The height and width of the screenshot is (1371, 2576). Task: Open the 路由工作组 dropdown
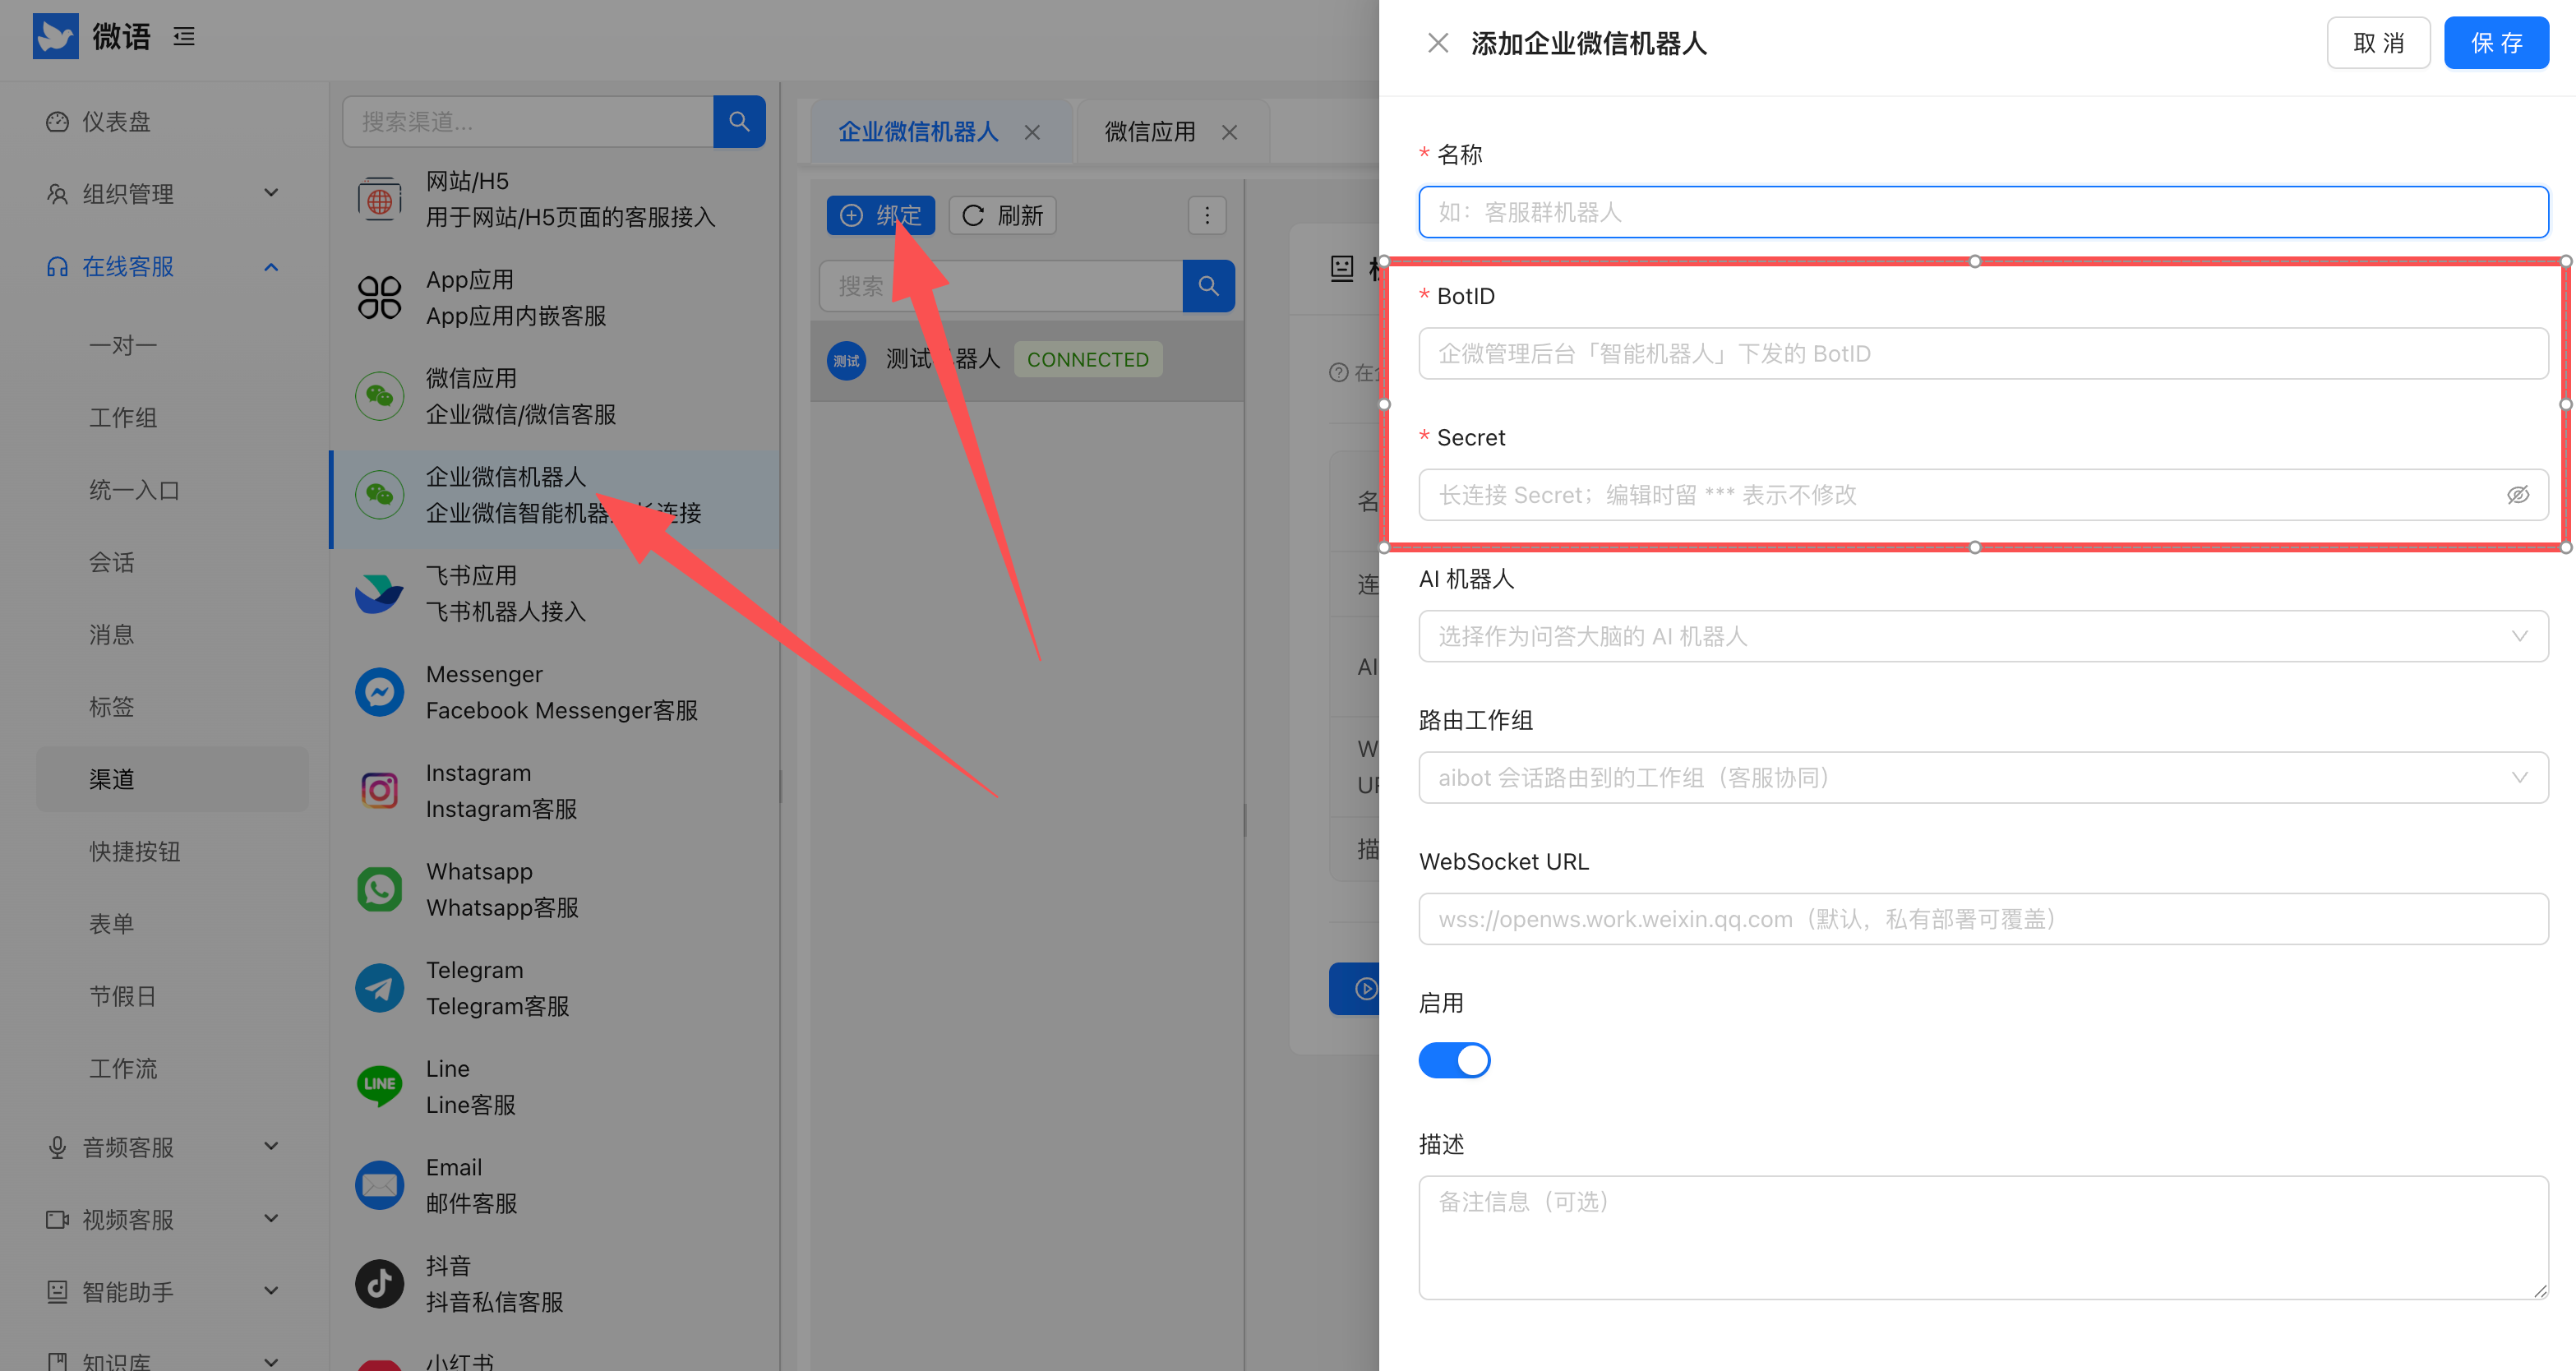pos(1983,778)
